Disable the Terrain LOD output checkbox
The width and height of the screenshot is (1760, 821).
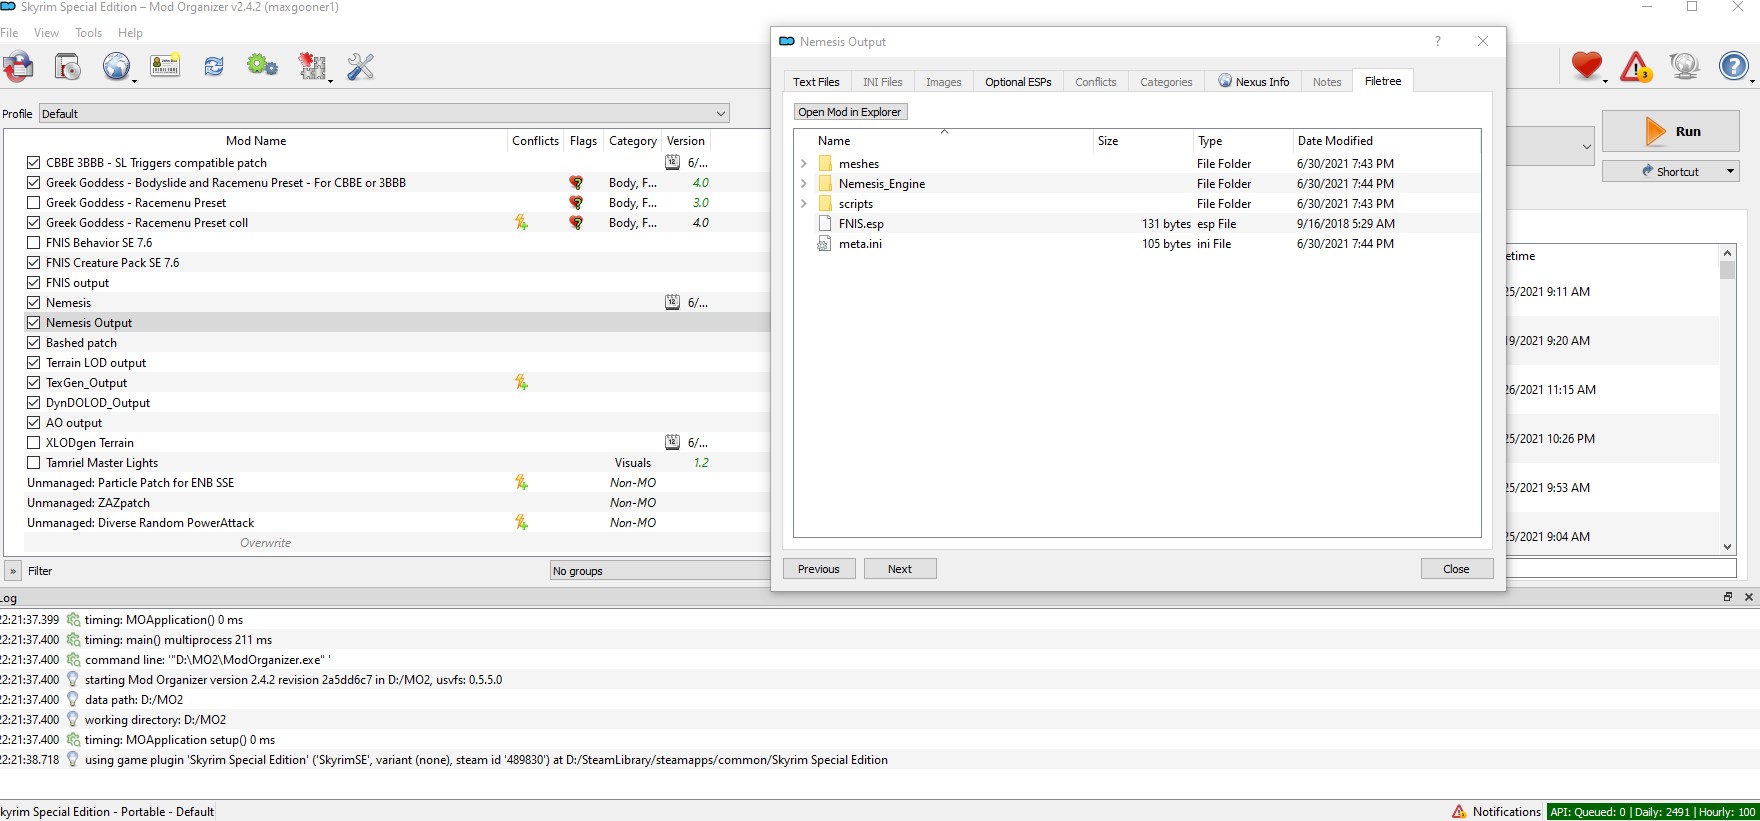tap(34, 363)
